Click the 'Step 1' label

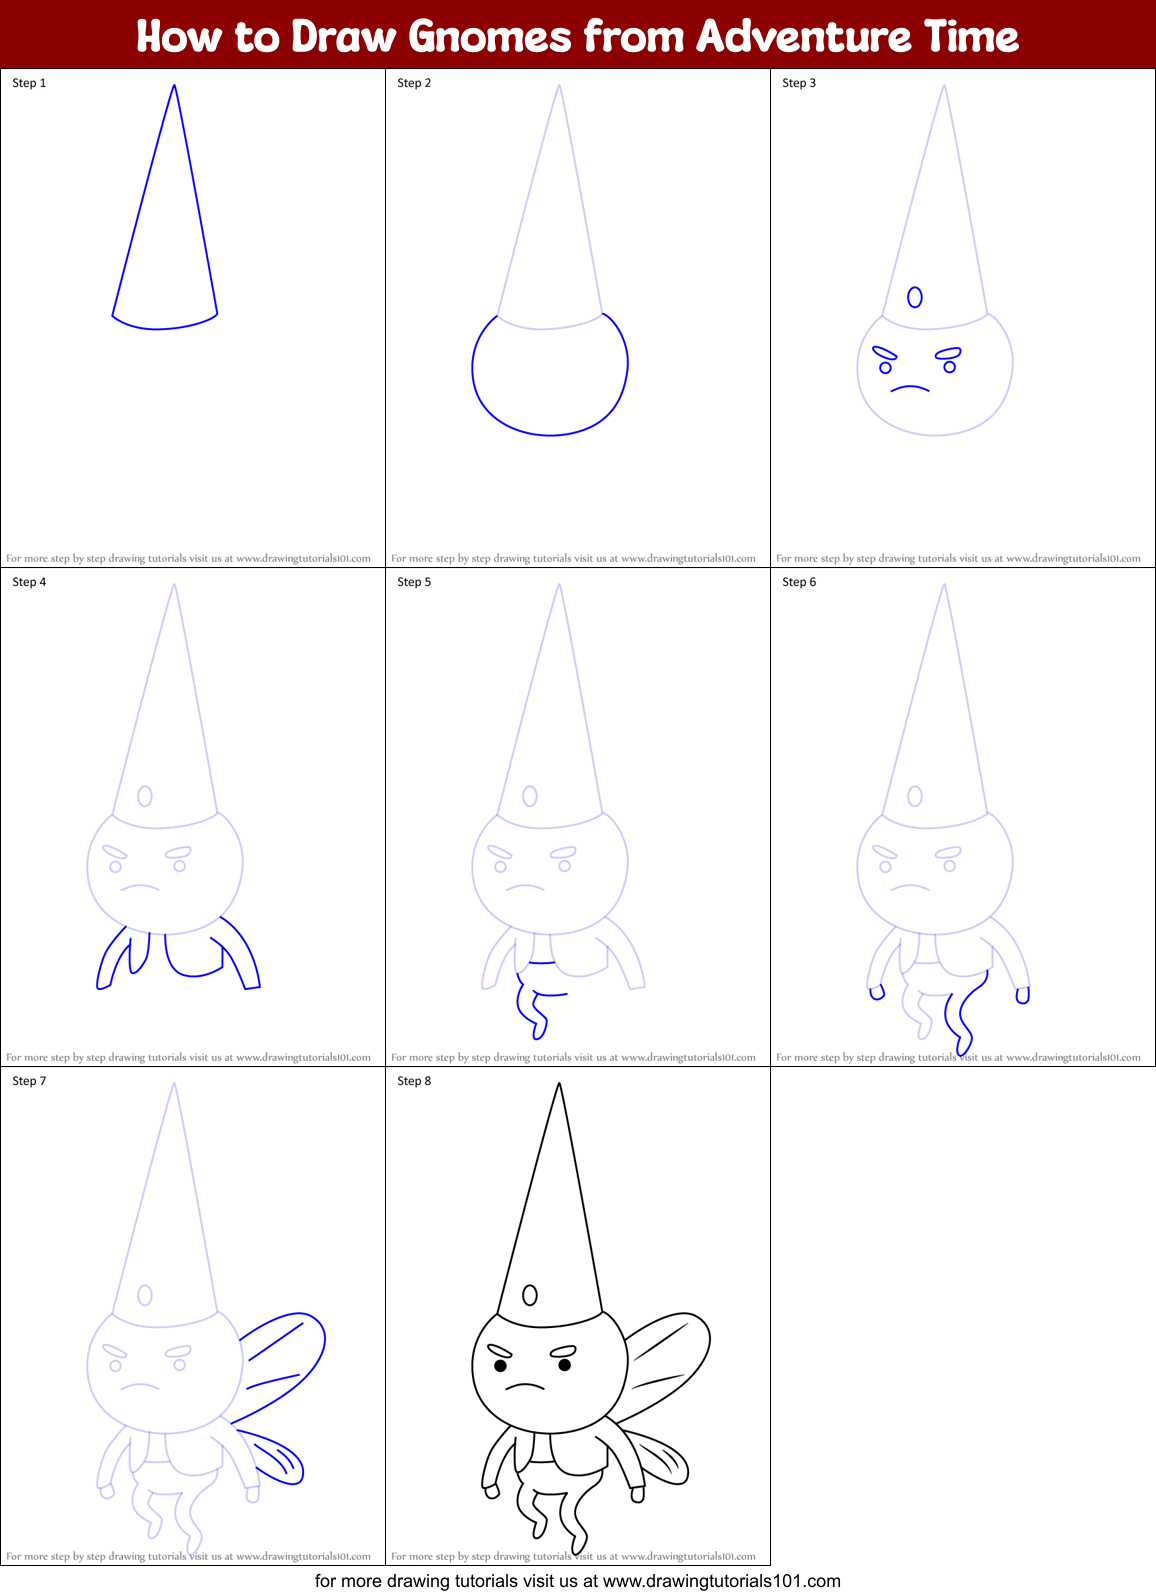pyautogui.click(x=29, y=83)
